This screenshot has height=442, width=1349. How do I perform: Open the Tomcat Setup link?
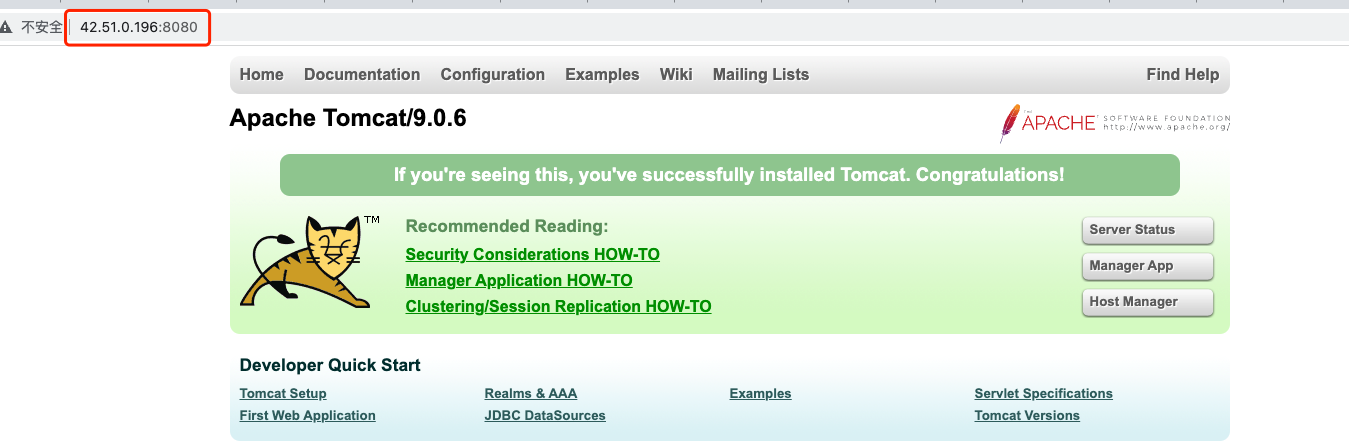point(283,393)
